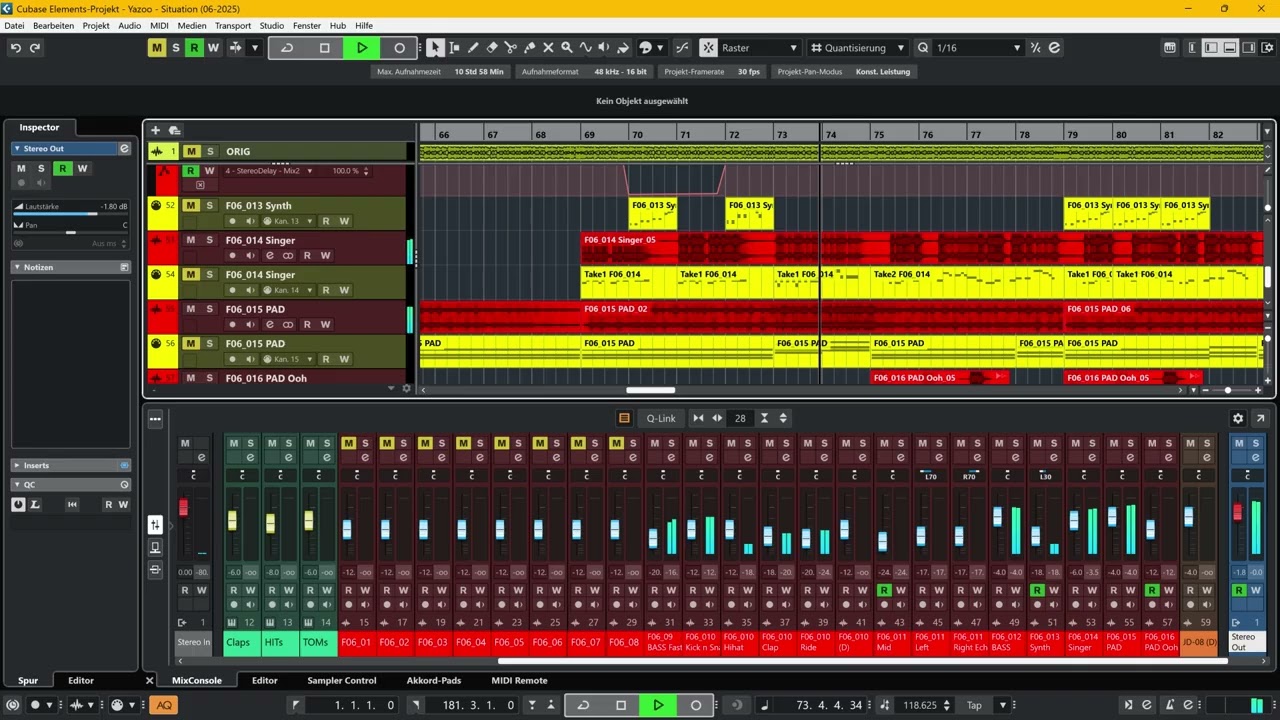Solo the ORIG track
This screenshot has height=720, width=1280.
click(x=210, y=151)
